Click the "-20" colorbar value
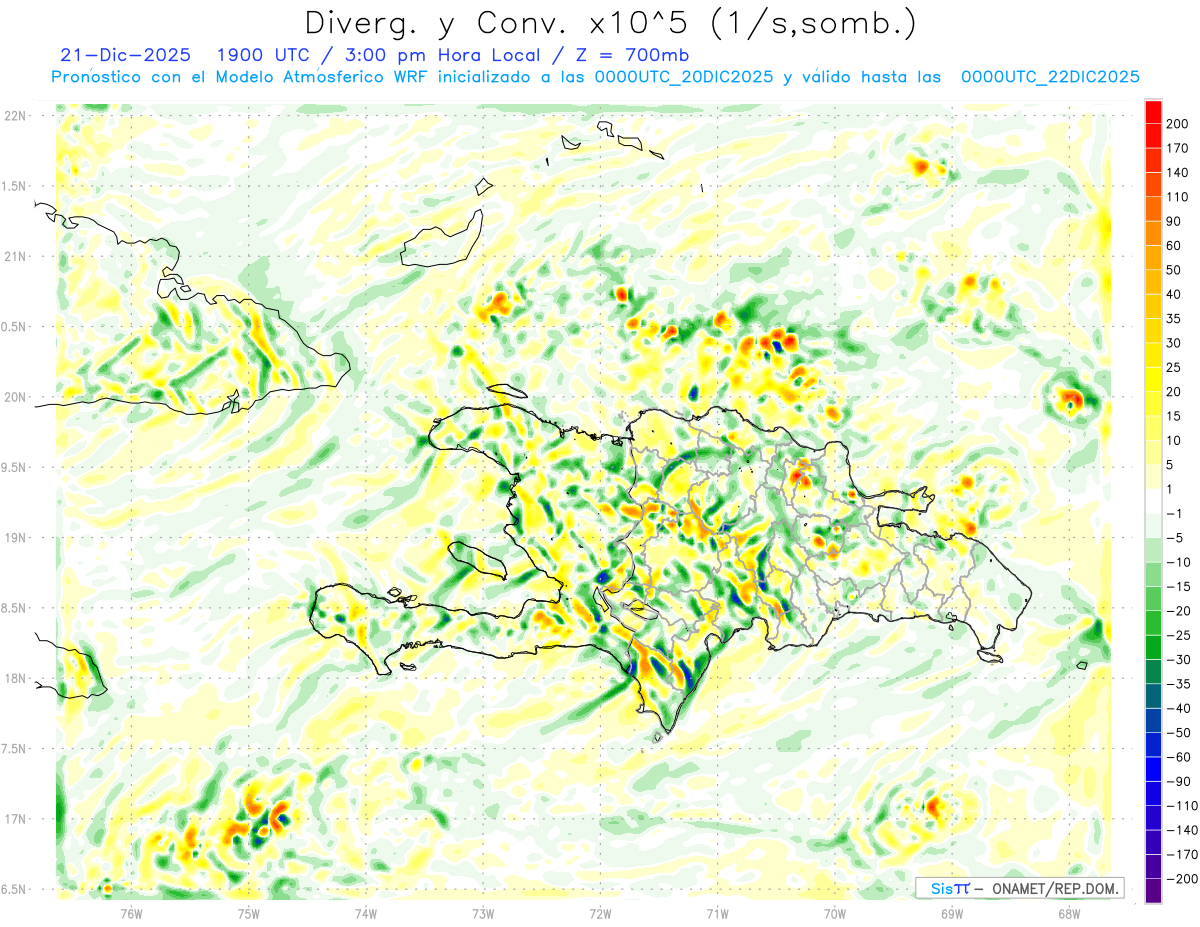 (x=1178, y=610)
